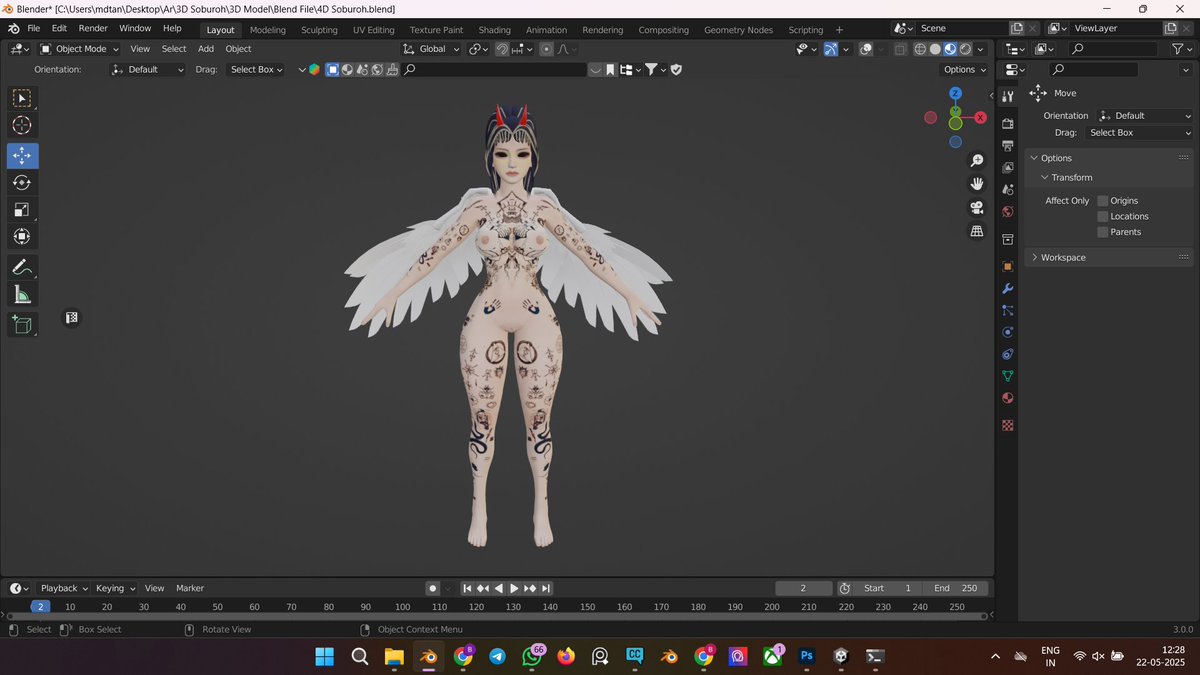
Task: Open the Physics properties tab
Action: pyautogui.click(x=1008, y=332)
